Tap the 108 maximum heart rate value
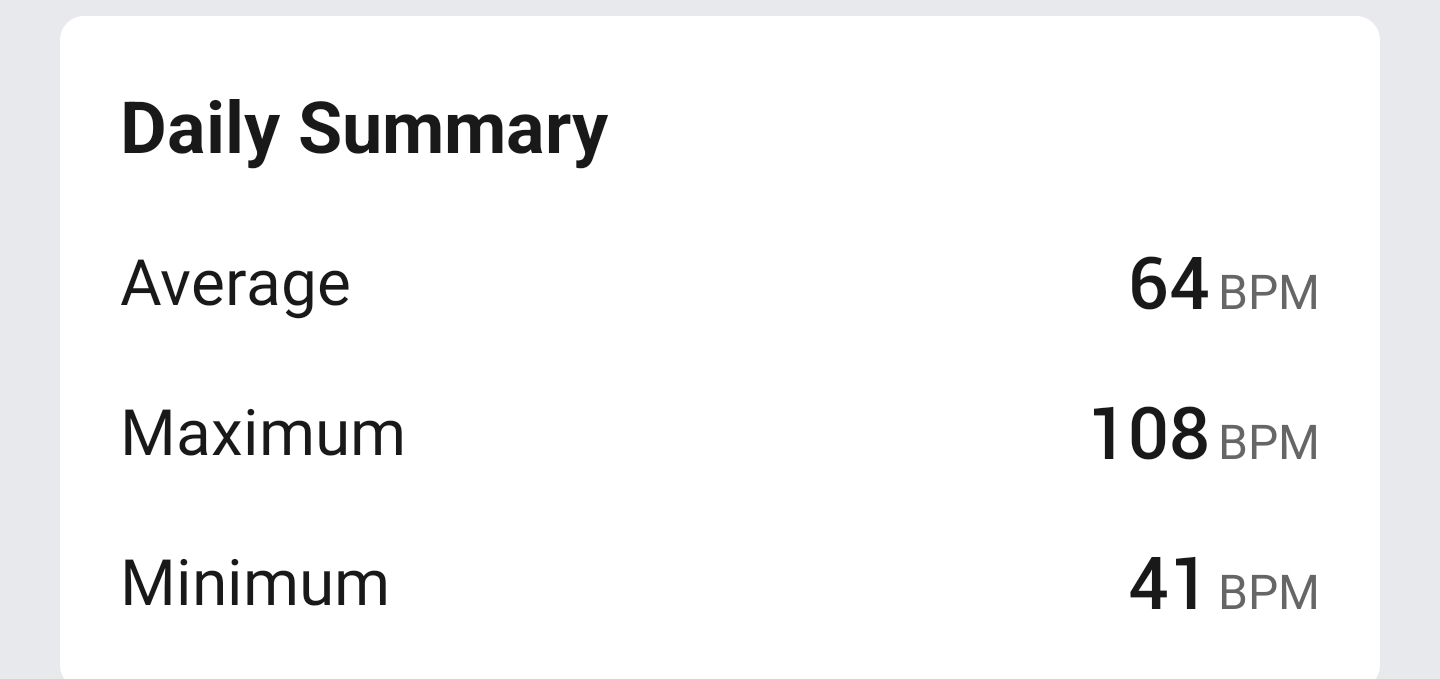Viewport: 1440px width, 679px height. pyautogui.click(x=1149, y=435)
